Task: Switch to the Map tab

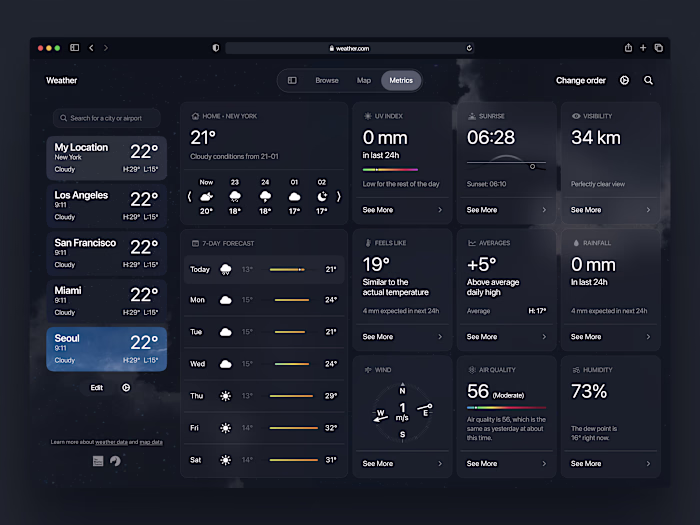Action: (x=364, y=80)
